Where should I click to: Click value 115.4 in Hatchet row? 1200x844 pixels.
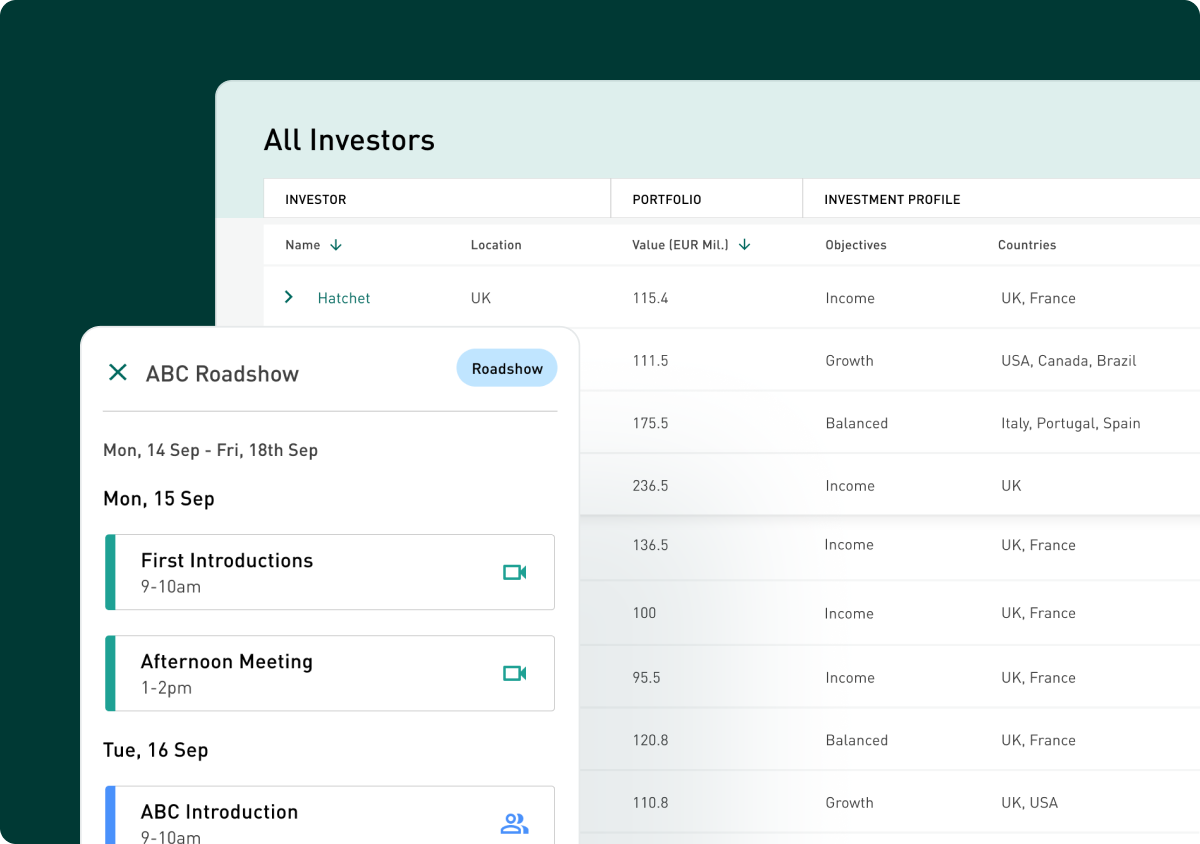650,298
